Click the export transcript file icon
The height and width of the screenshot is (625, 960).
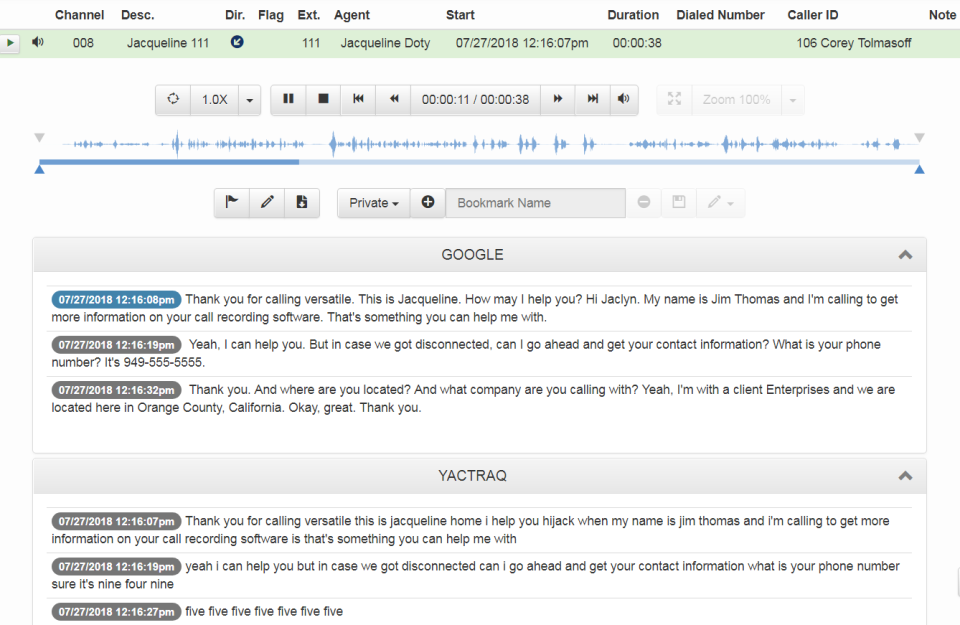pyautogui.click(x=302, y=202)
